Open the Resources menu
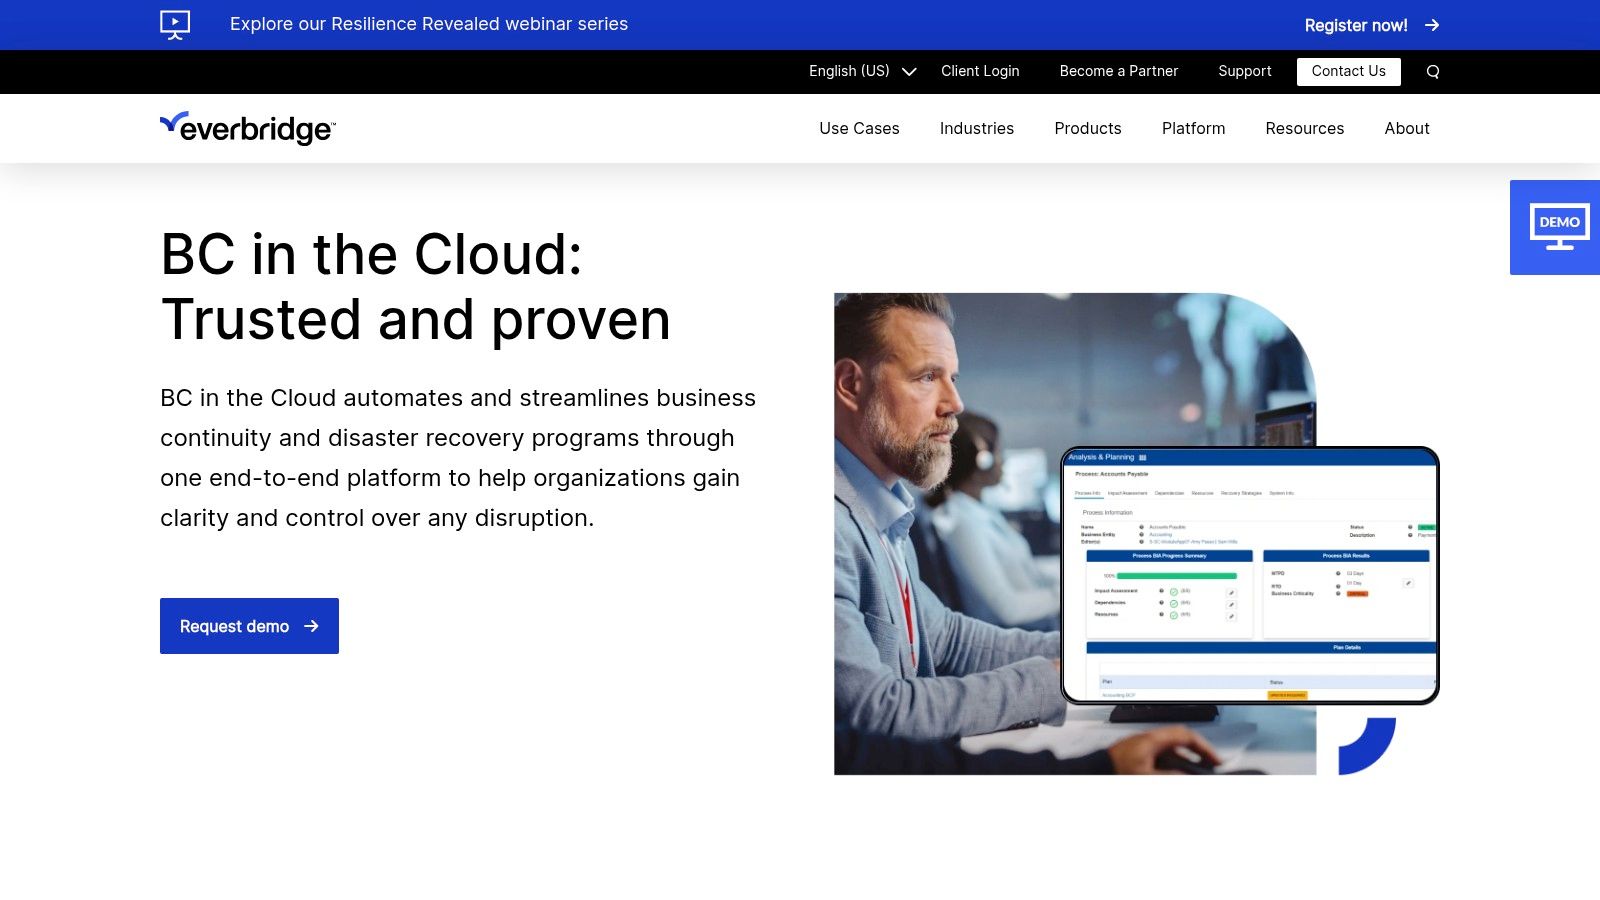Image resolution: width=1600 pixels, height=900 pixels. (x=1305, y=128)
